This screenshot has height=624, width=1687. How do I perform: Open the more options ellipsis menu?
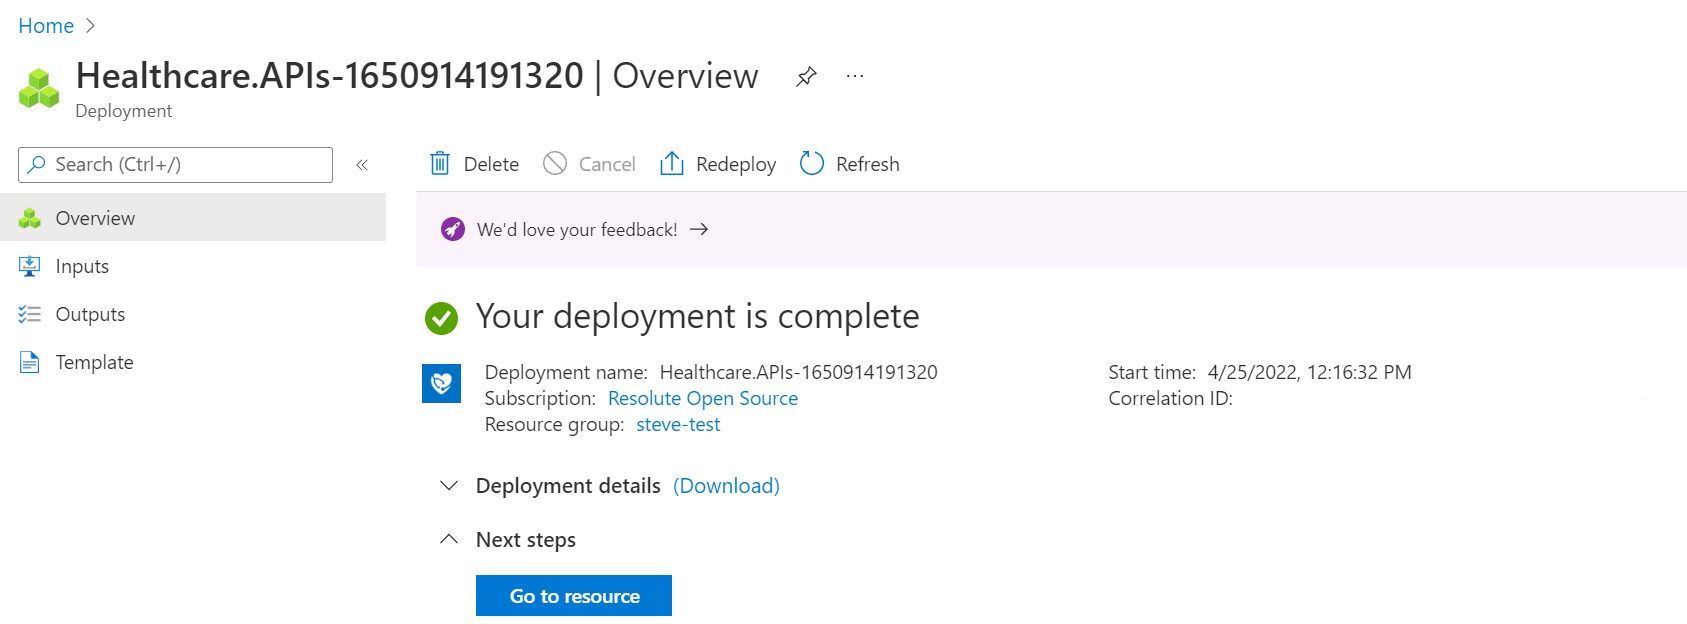[x=854, y=76]
